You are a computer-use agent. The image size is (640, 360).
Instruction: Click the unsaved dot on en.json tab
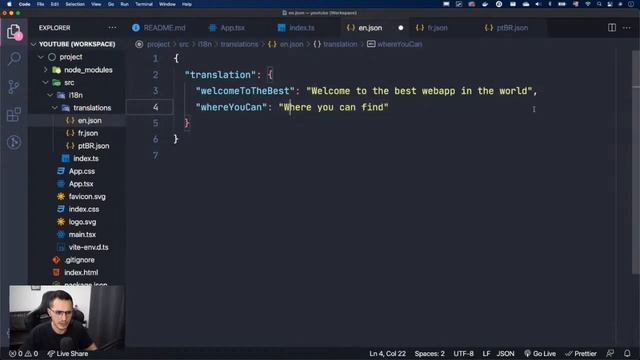pos(400,28)
